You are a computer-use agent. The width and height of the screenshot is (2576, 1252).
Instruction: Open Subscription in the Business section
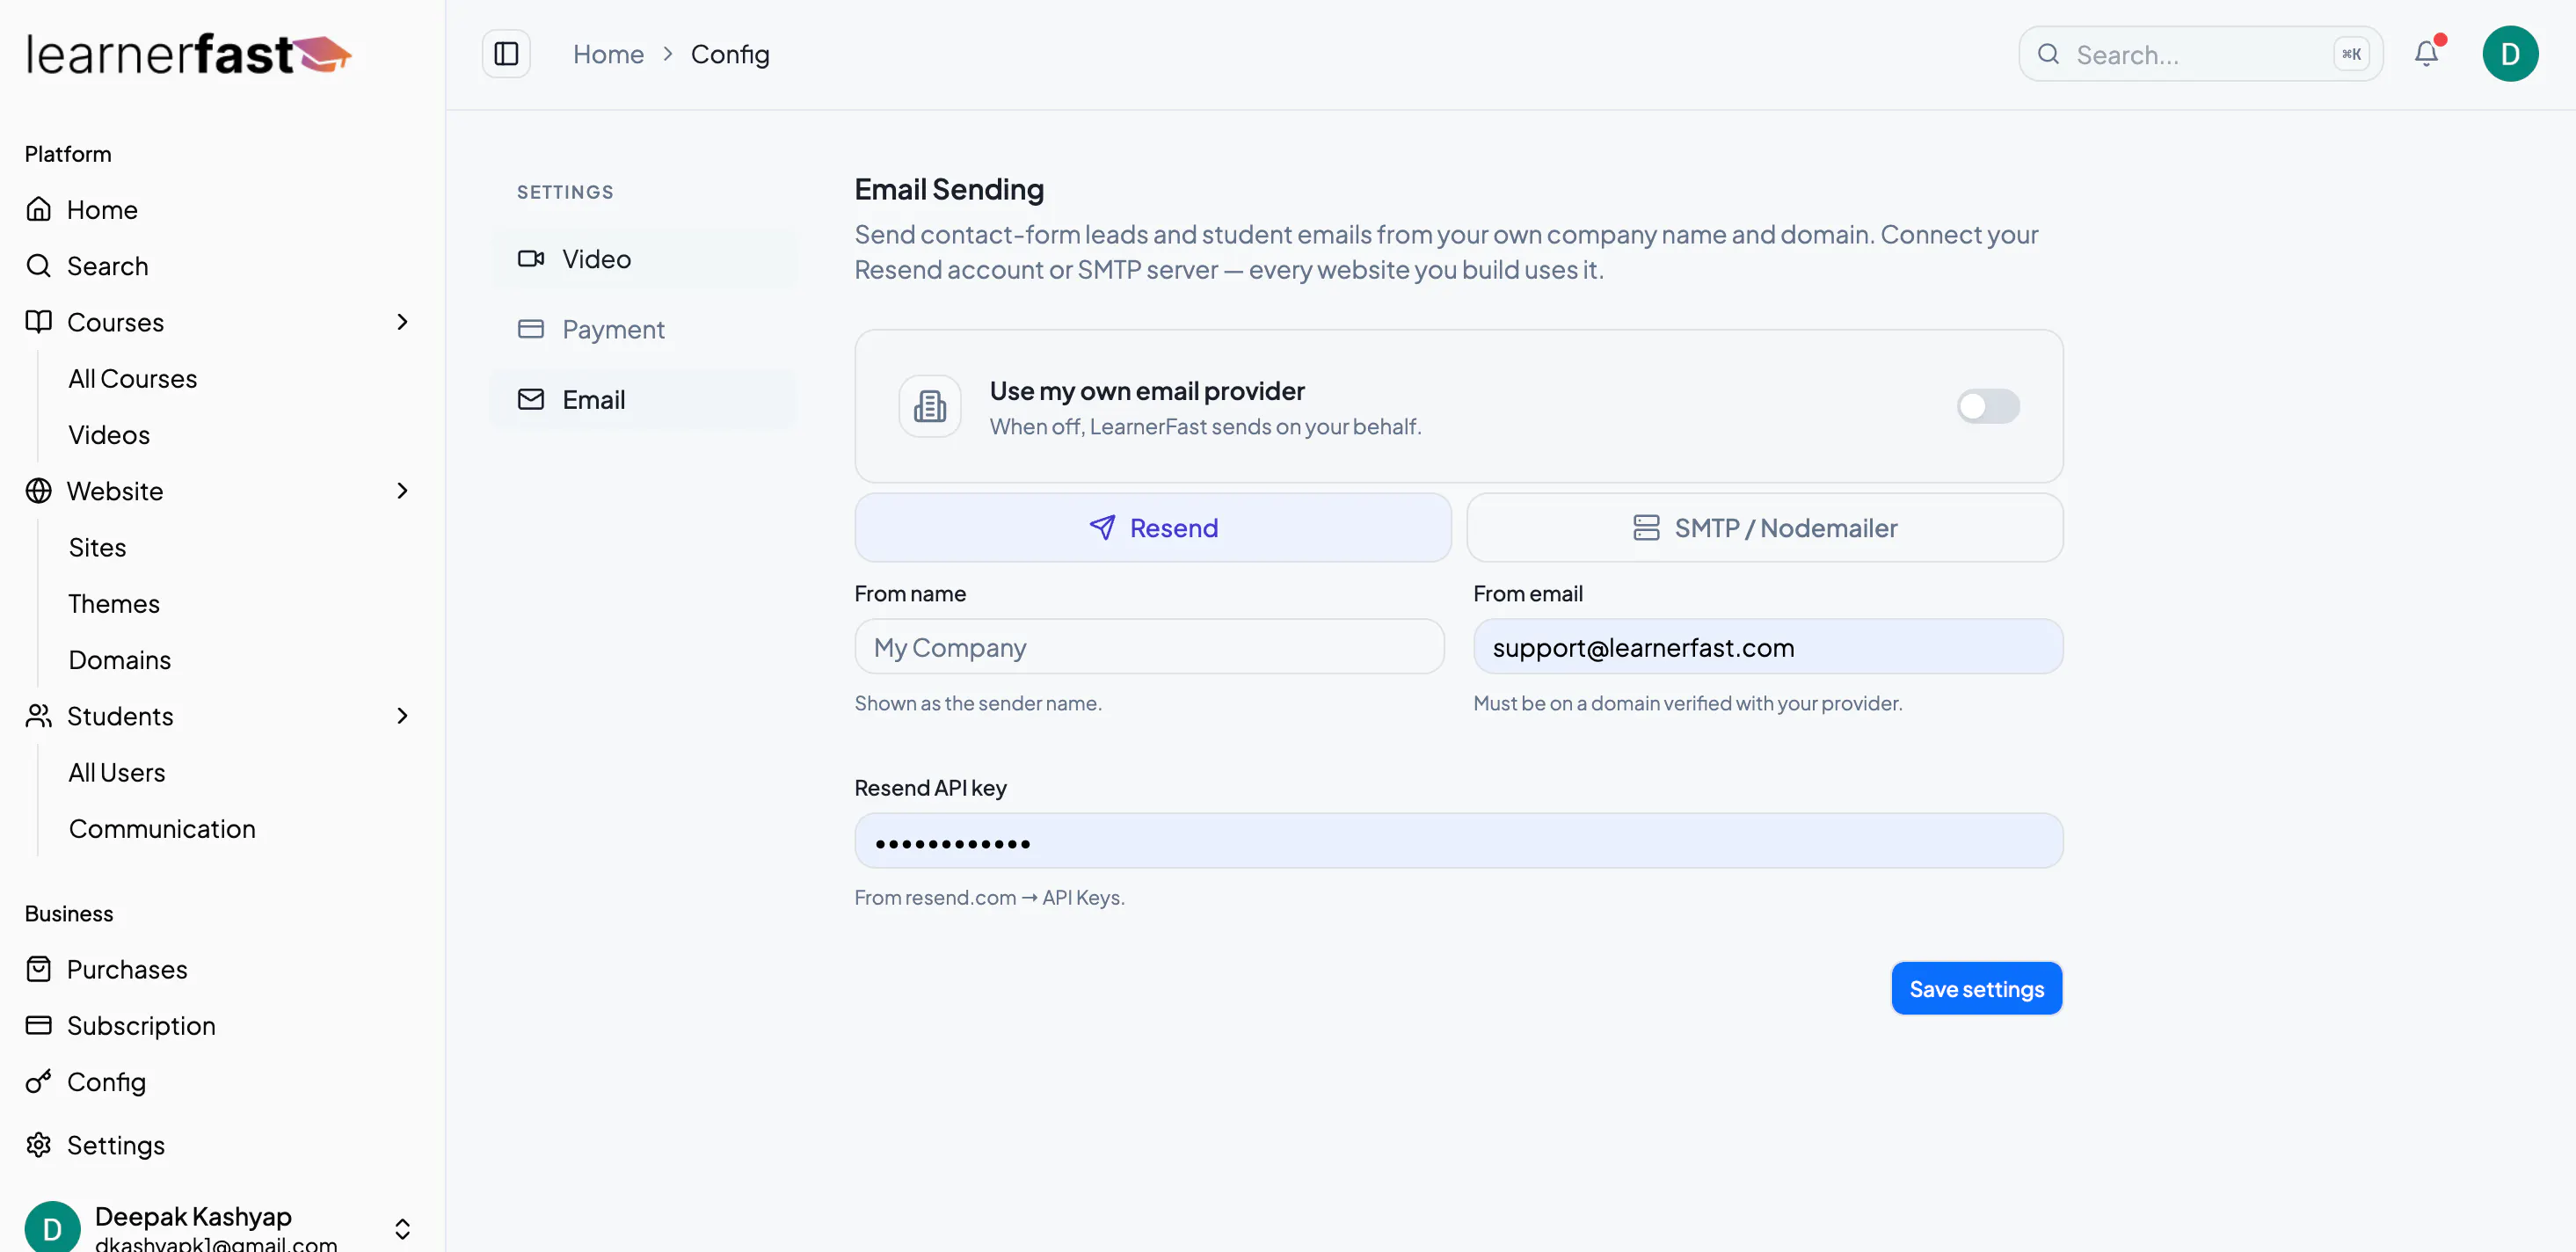(141, 1025)
